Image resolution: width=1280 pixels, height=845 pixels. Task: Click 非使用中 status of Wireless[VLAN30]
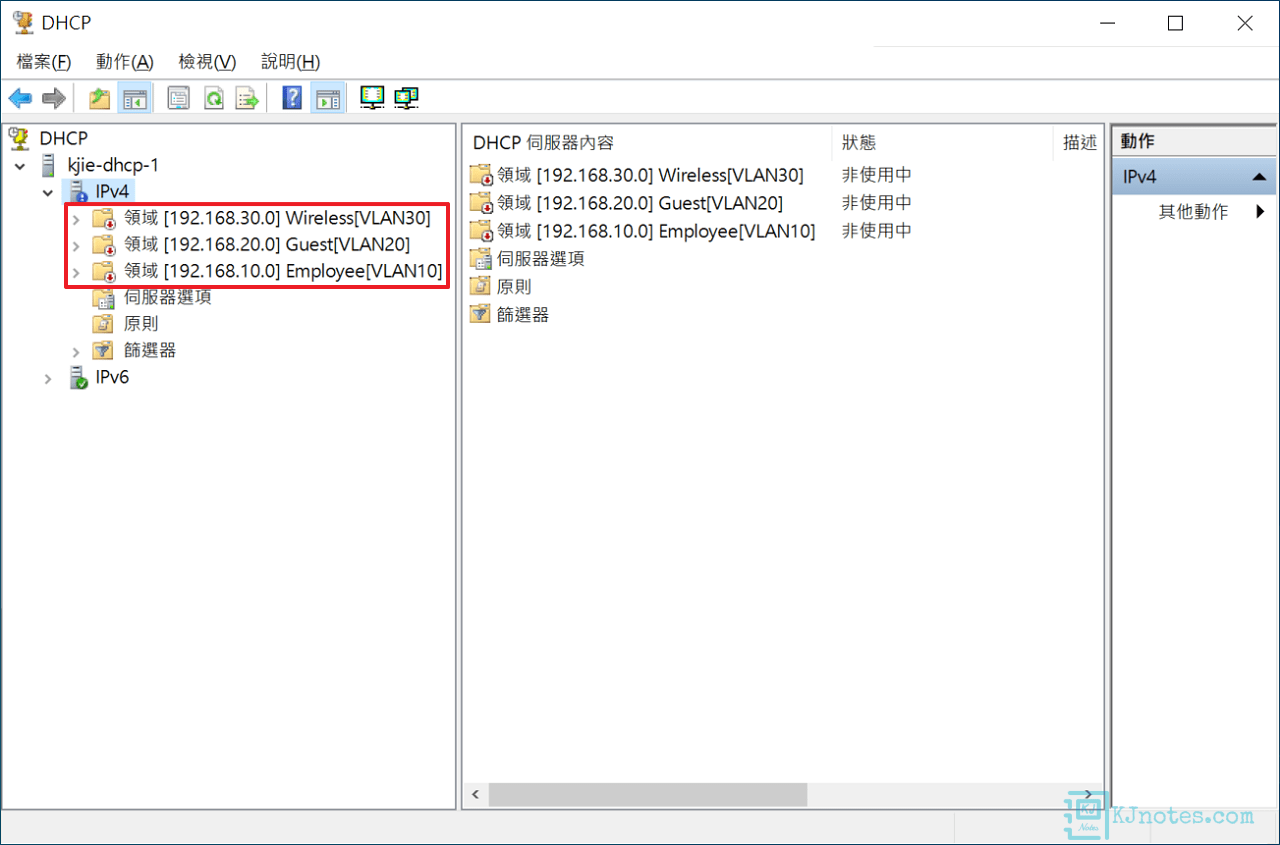click(x=877, y=175)
